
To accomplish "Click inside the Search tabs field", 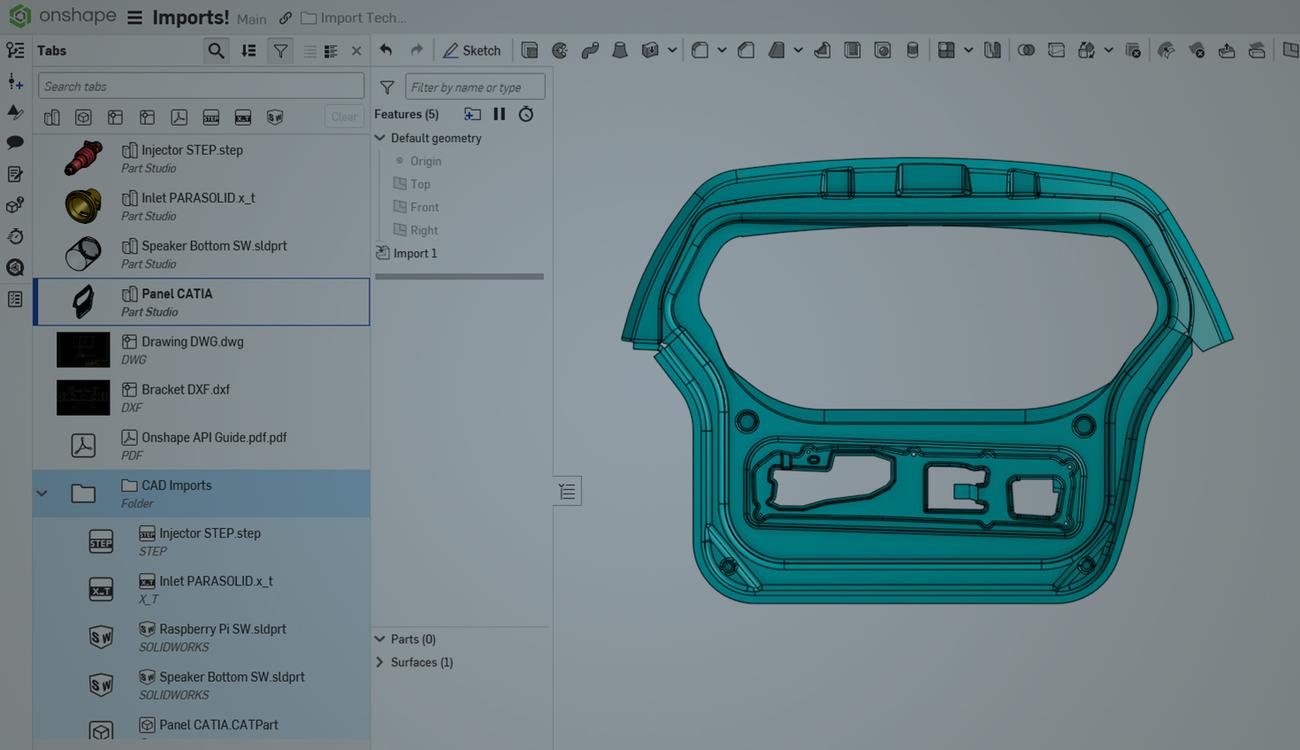I will [x=200, y=85].
